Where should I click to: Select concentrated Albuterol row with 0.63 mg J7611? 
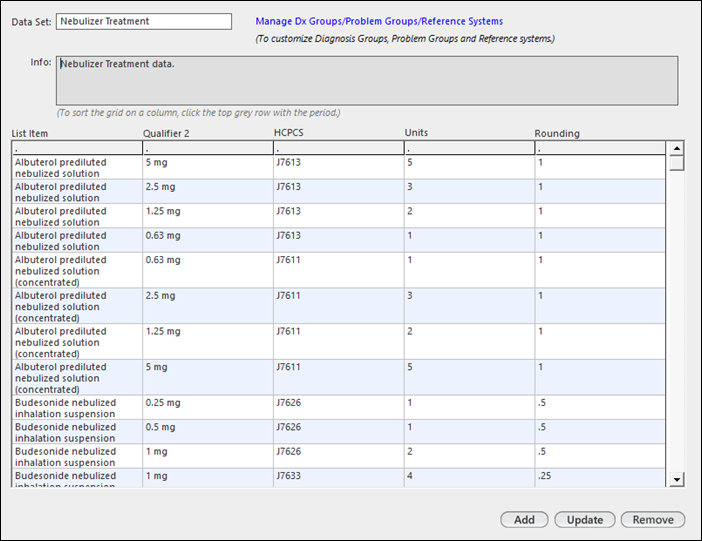[338, 270]
